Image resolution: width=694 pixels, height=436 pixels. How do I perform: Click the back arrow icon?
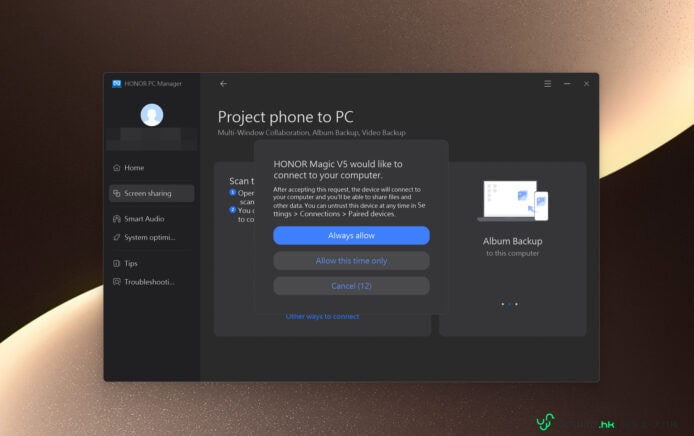tap(224, 84)
